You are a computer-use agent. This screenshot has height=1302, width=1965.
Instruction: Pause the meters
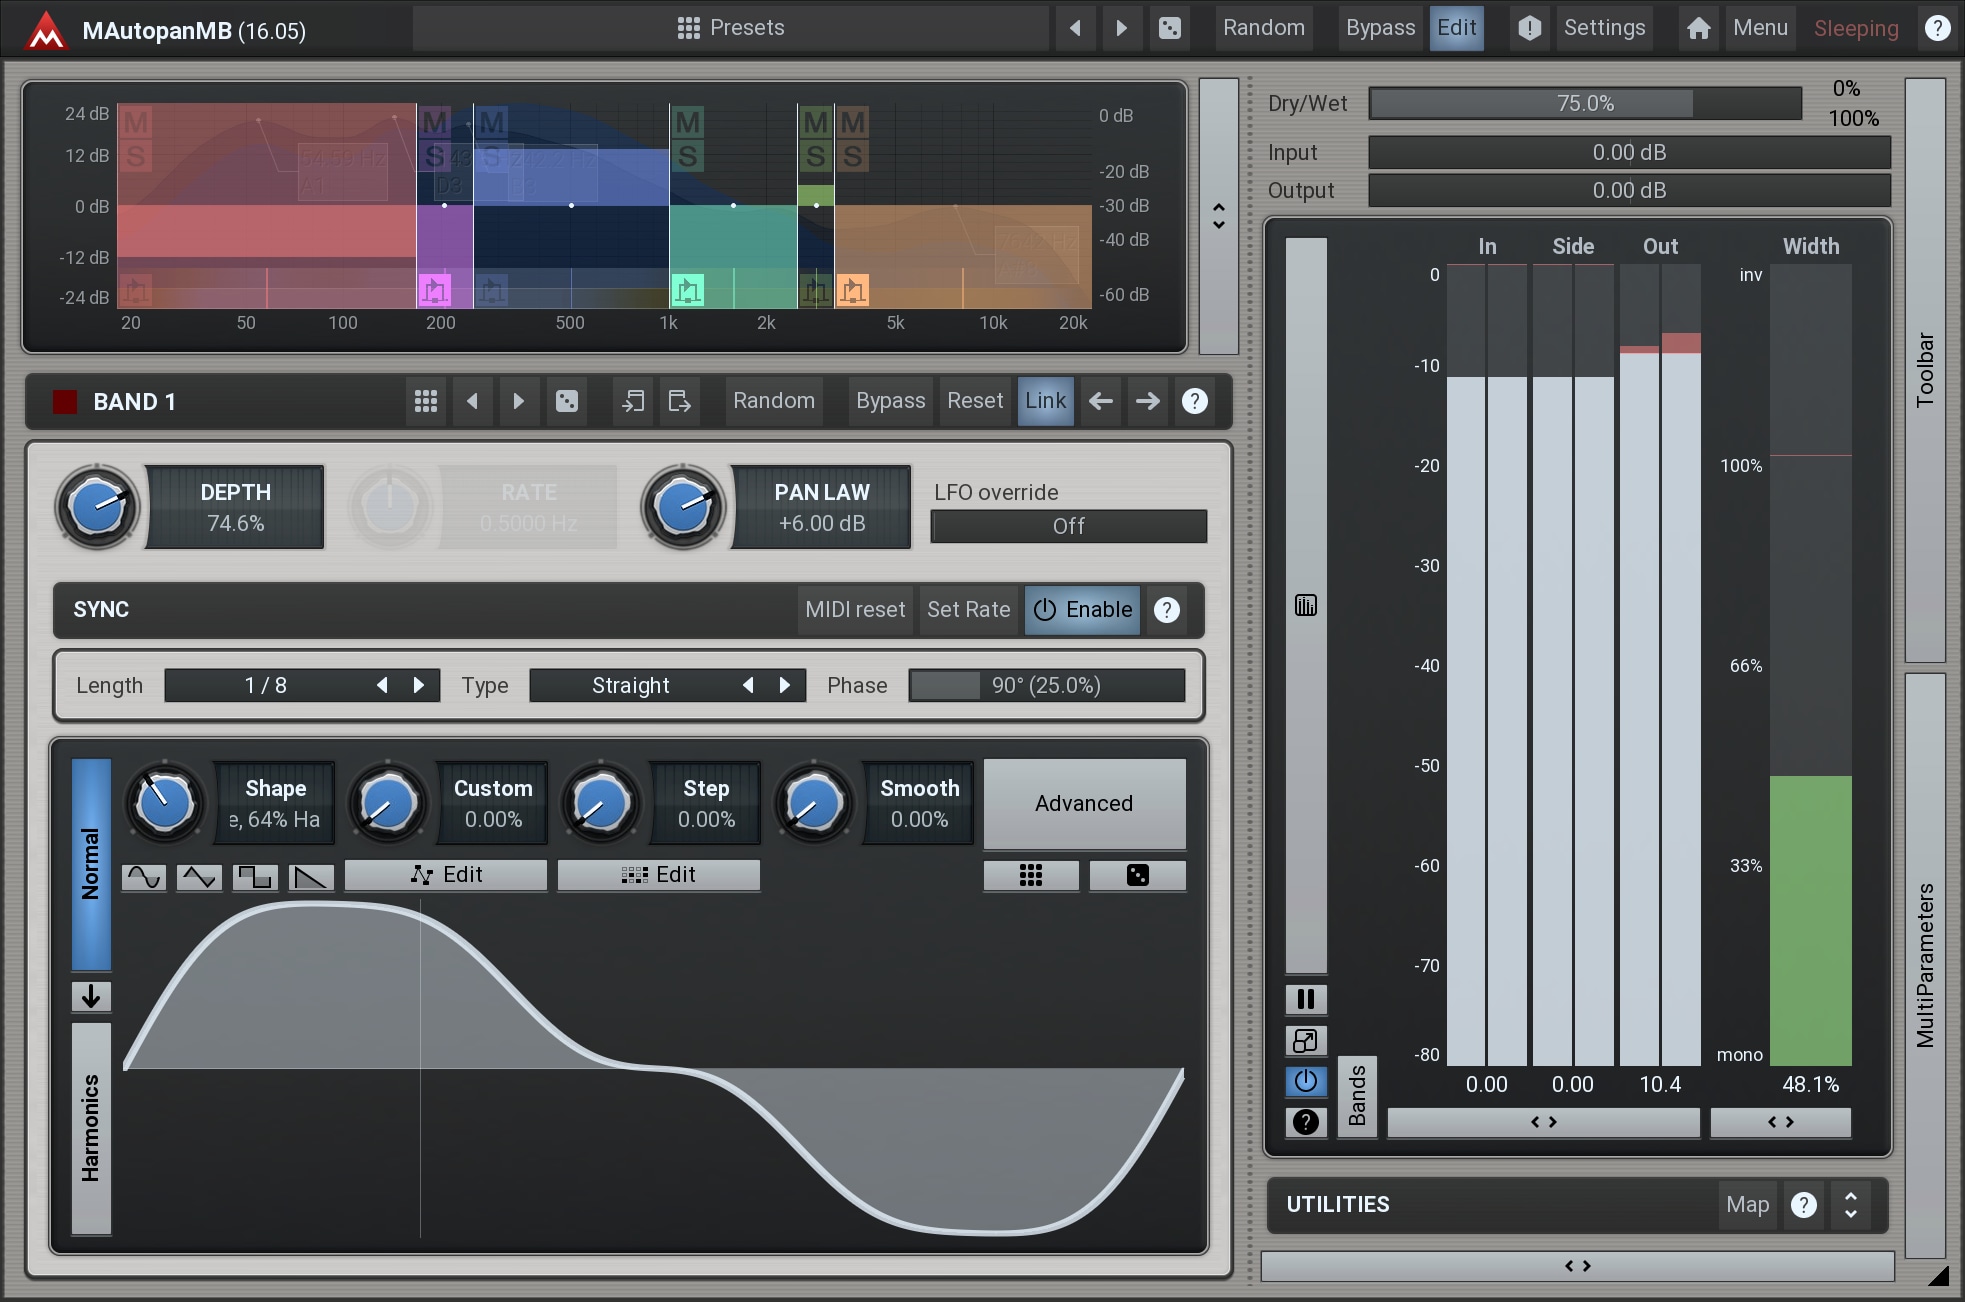coord(1306,999)
